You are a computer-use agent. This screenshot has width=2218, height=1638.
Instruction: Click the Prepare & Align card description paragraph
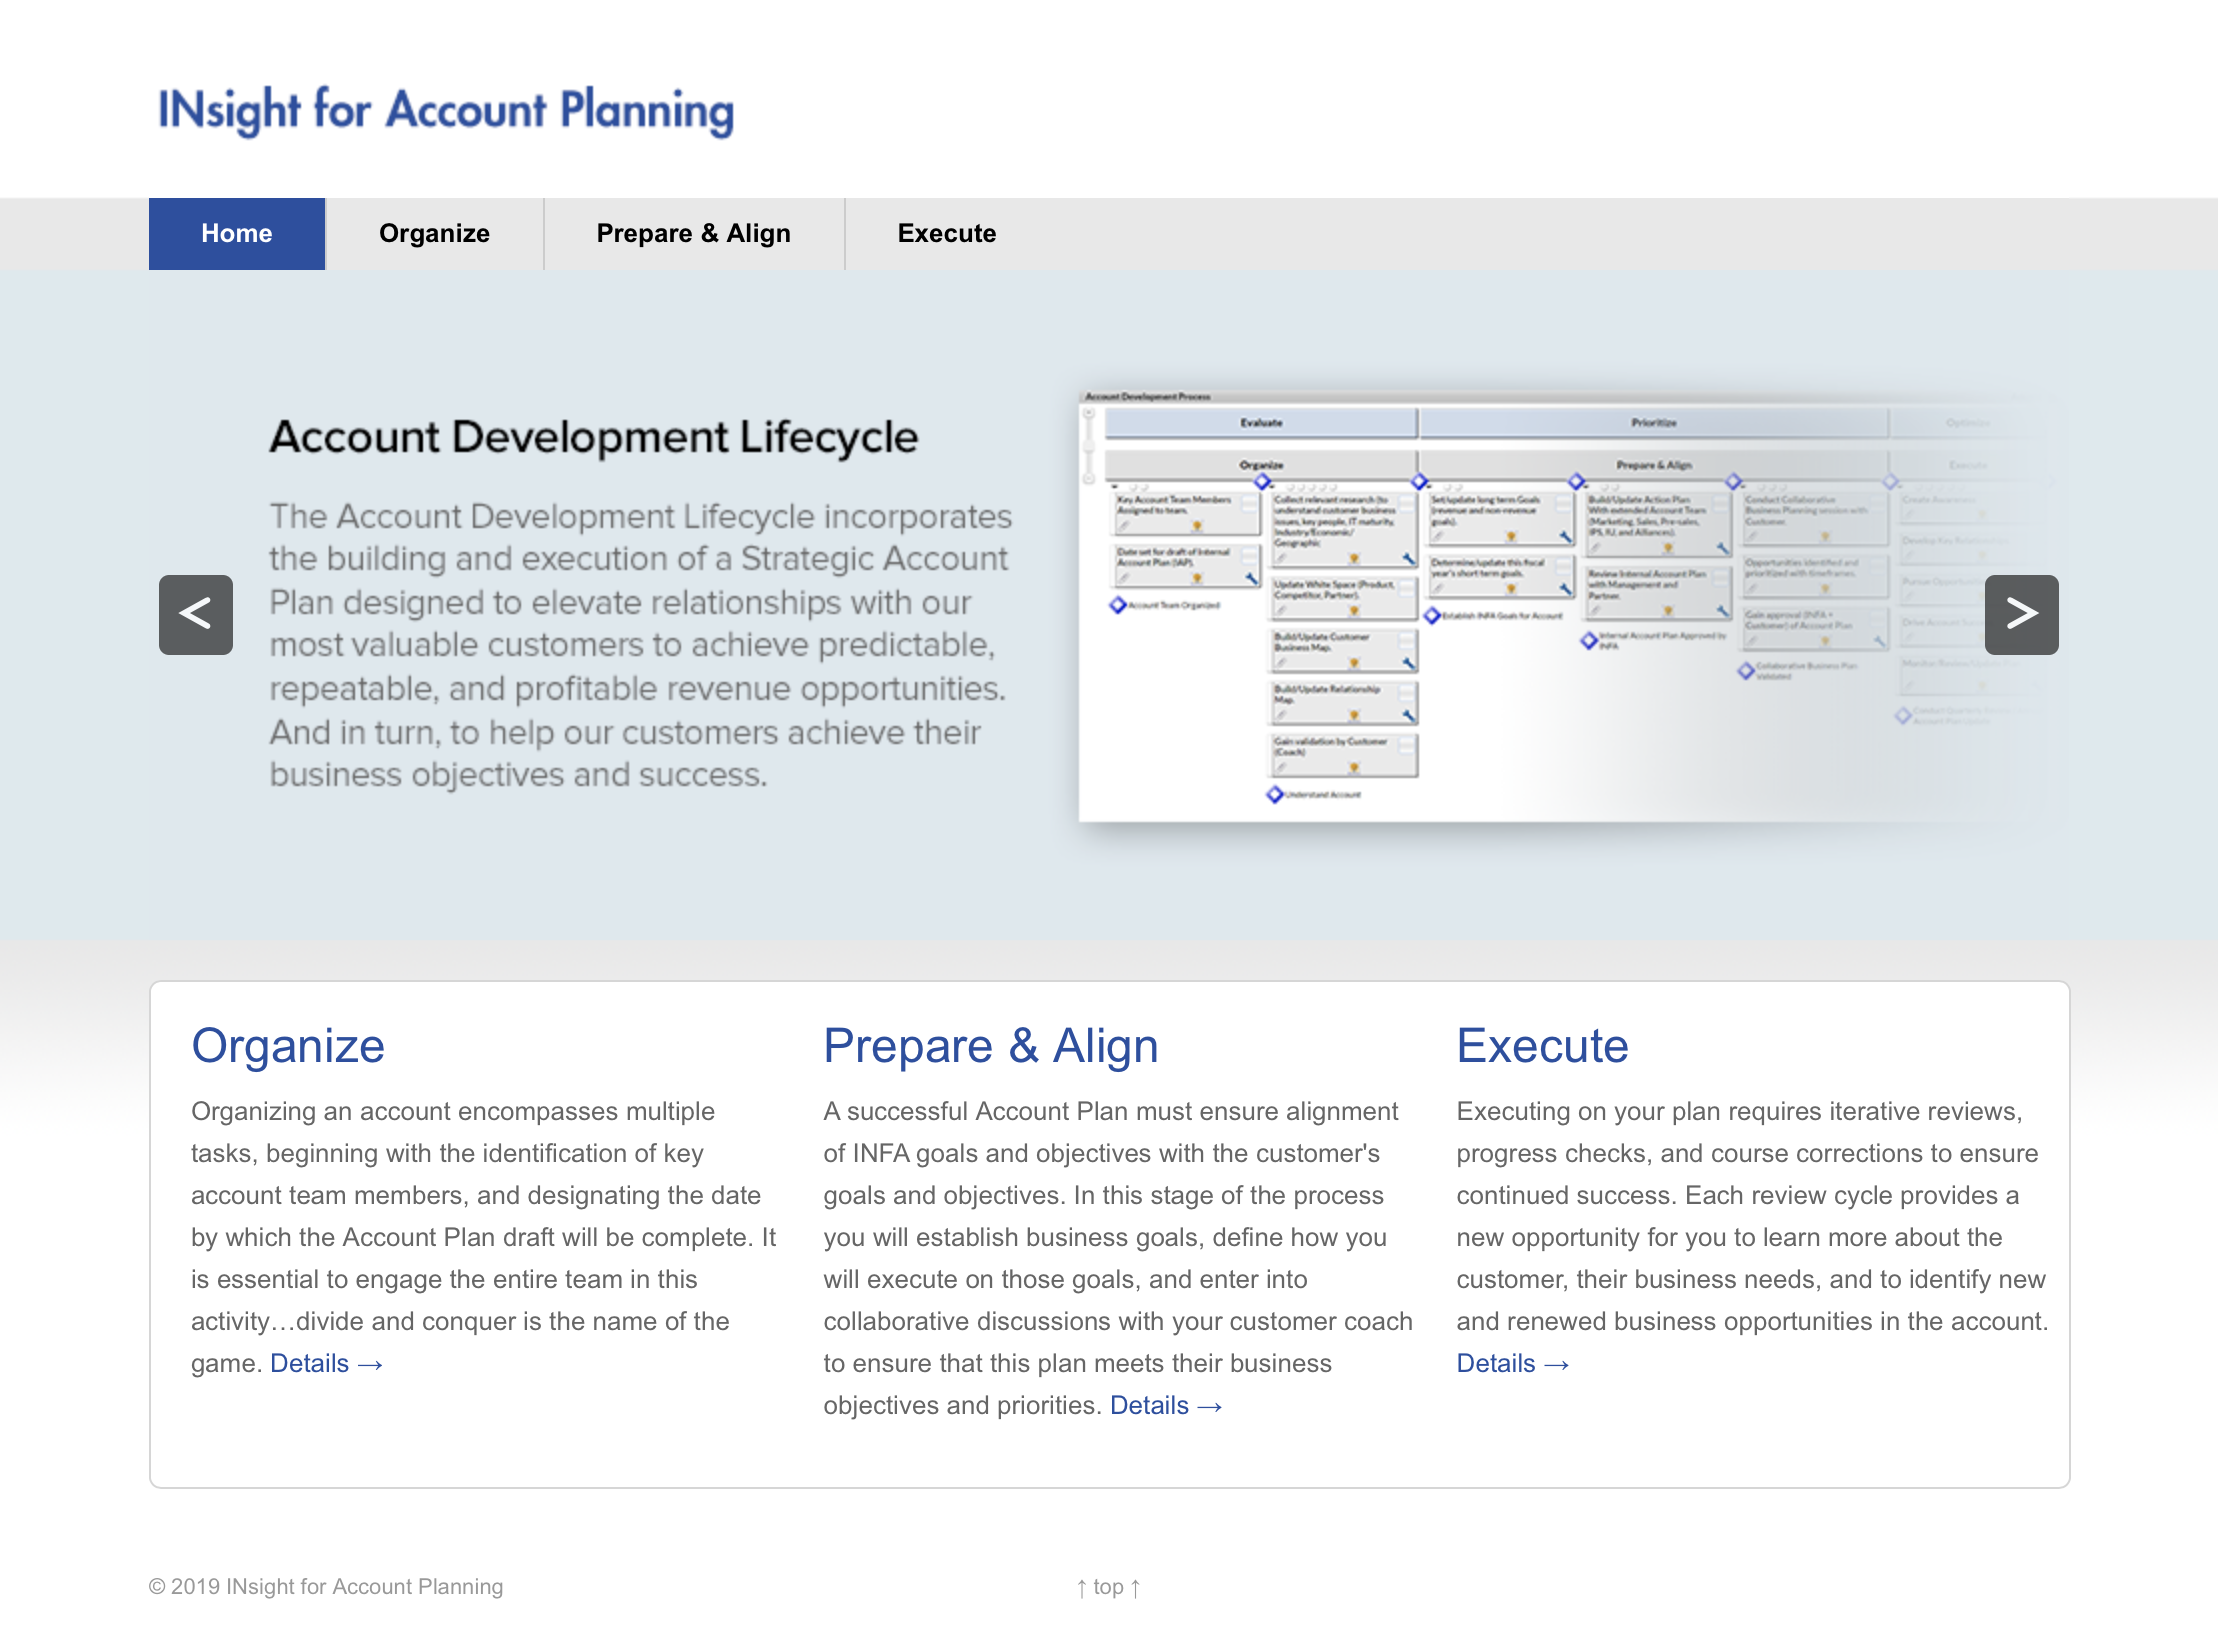click(x=1118, y=1258)
